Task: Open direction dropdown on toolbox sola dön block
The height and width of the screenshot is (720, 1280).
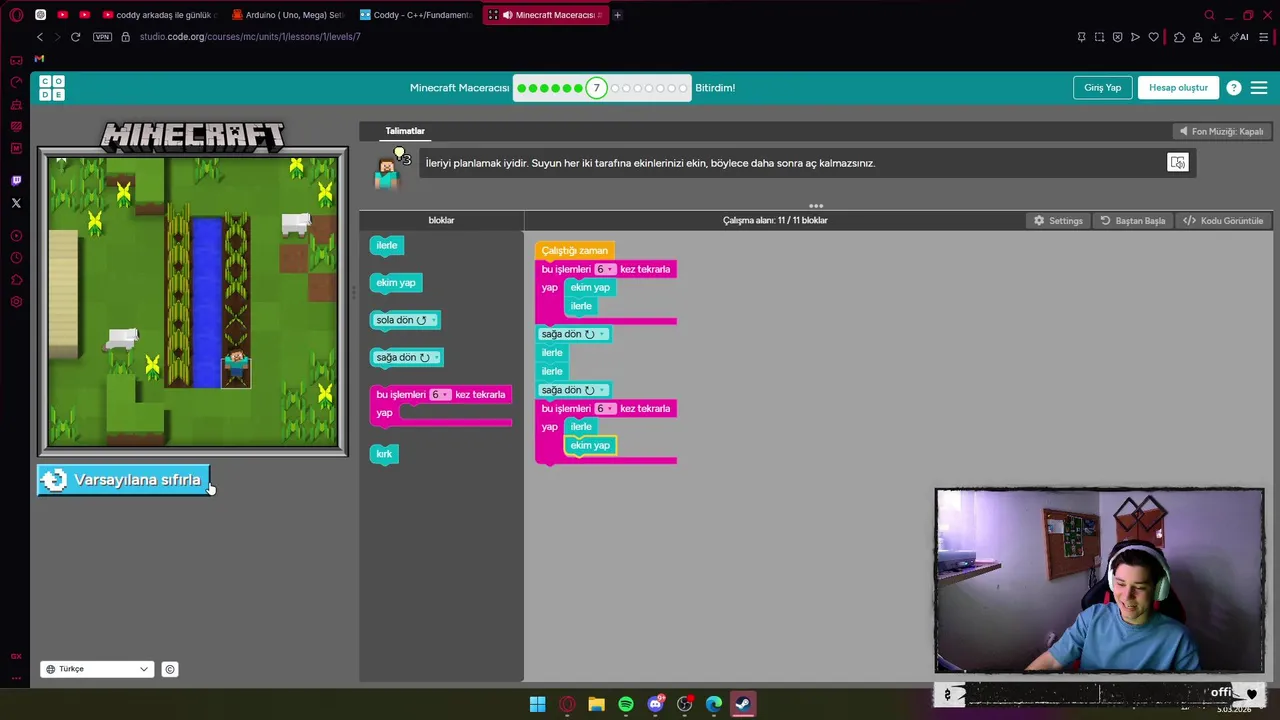Action: coord(432,320)
